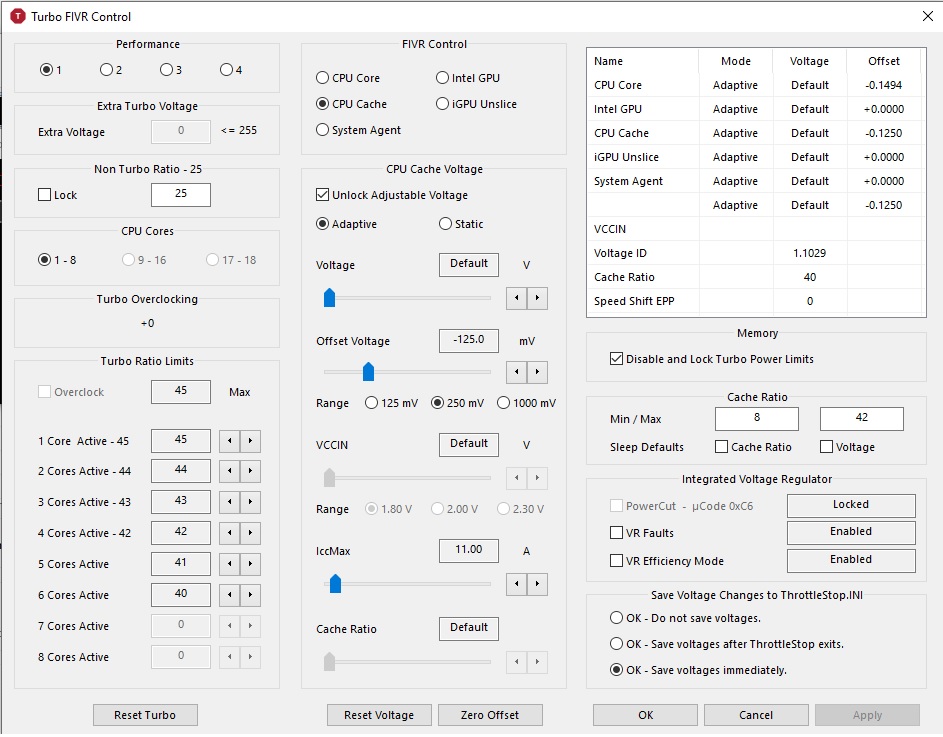Select Performance profile 2
Screen dimensions: 943x737
coord(111,70)
